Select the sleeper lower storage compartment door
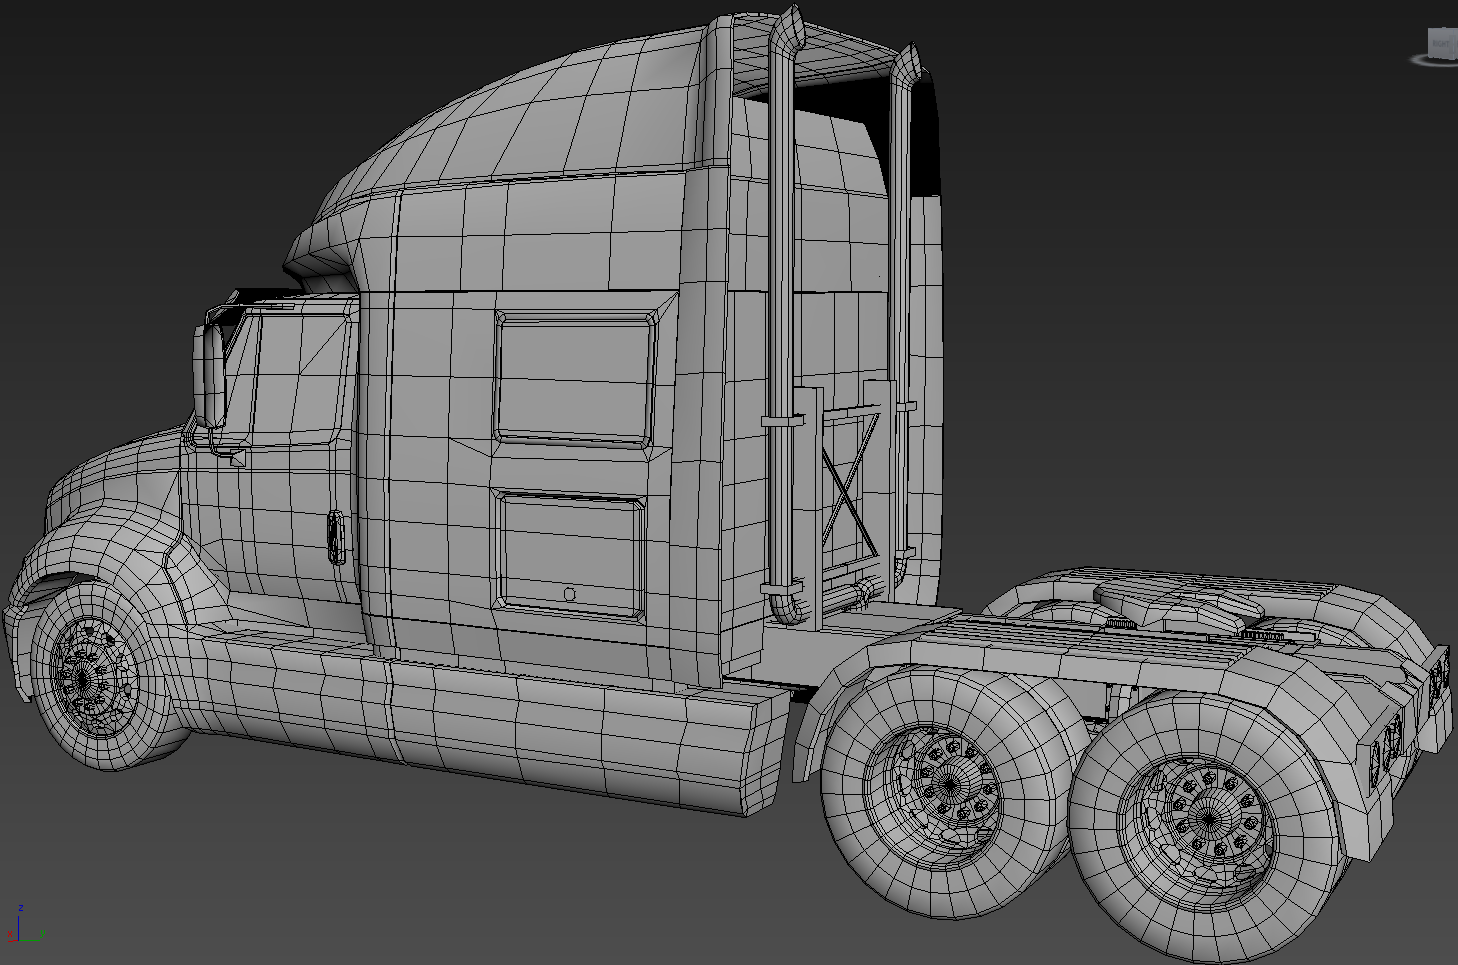 [x=570, y=553]
